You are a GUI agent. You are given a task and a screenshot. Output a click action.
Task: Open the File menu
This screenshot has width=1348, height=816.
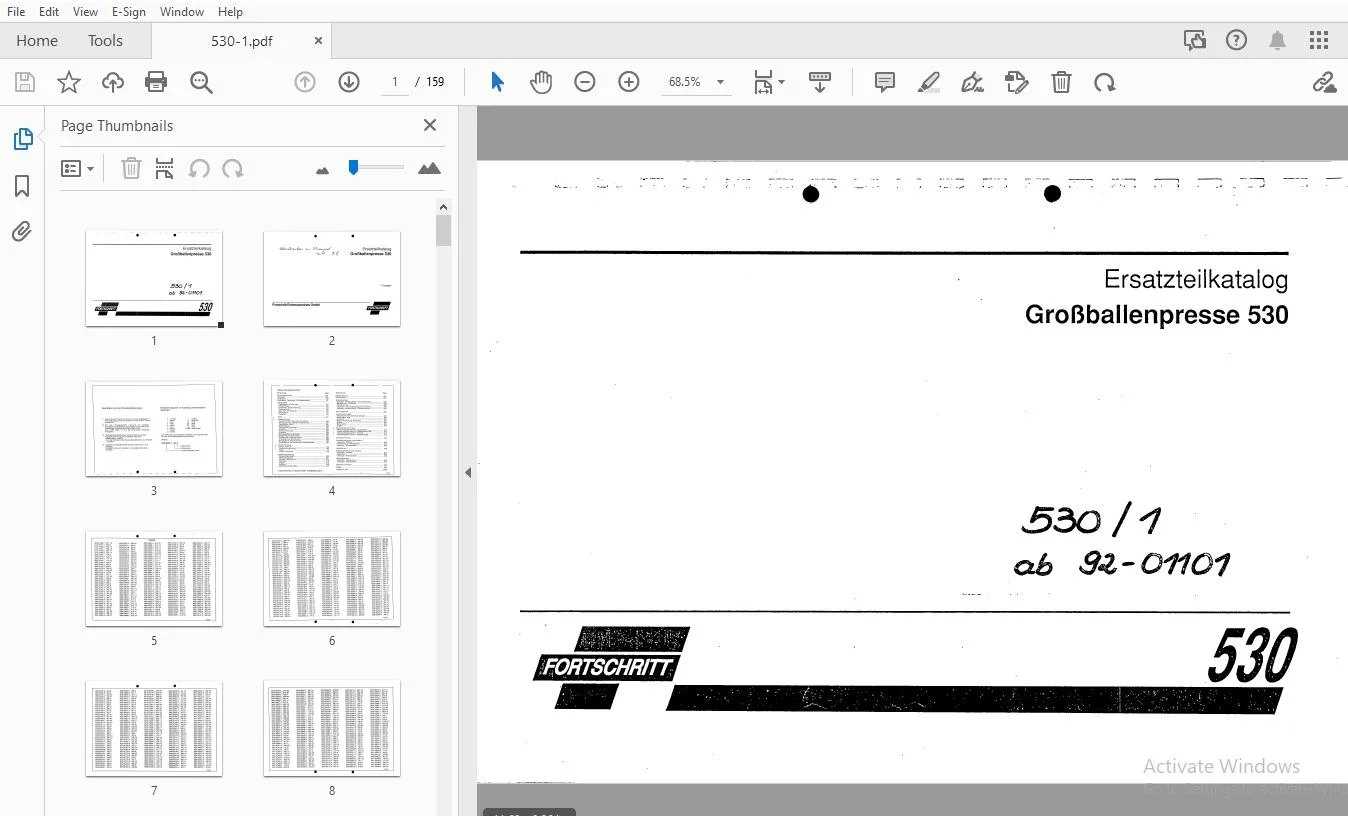(16, 11)
